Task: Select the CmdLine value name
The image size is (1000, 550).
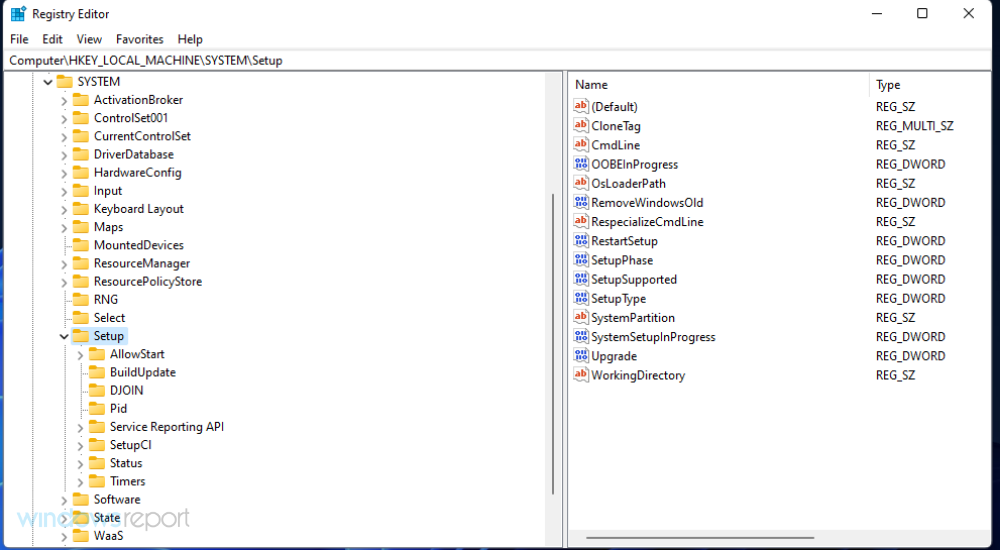Action: 615,145
